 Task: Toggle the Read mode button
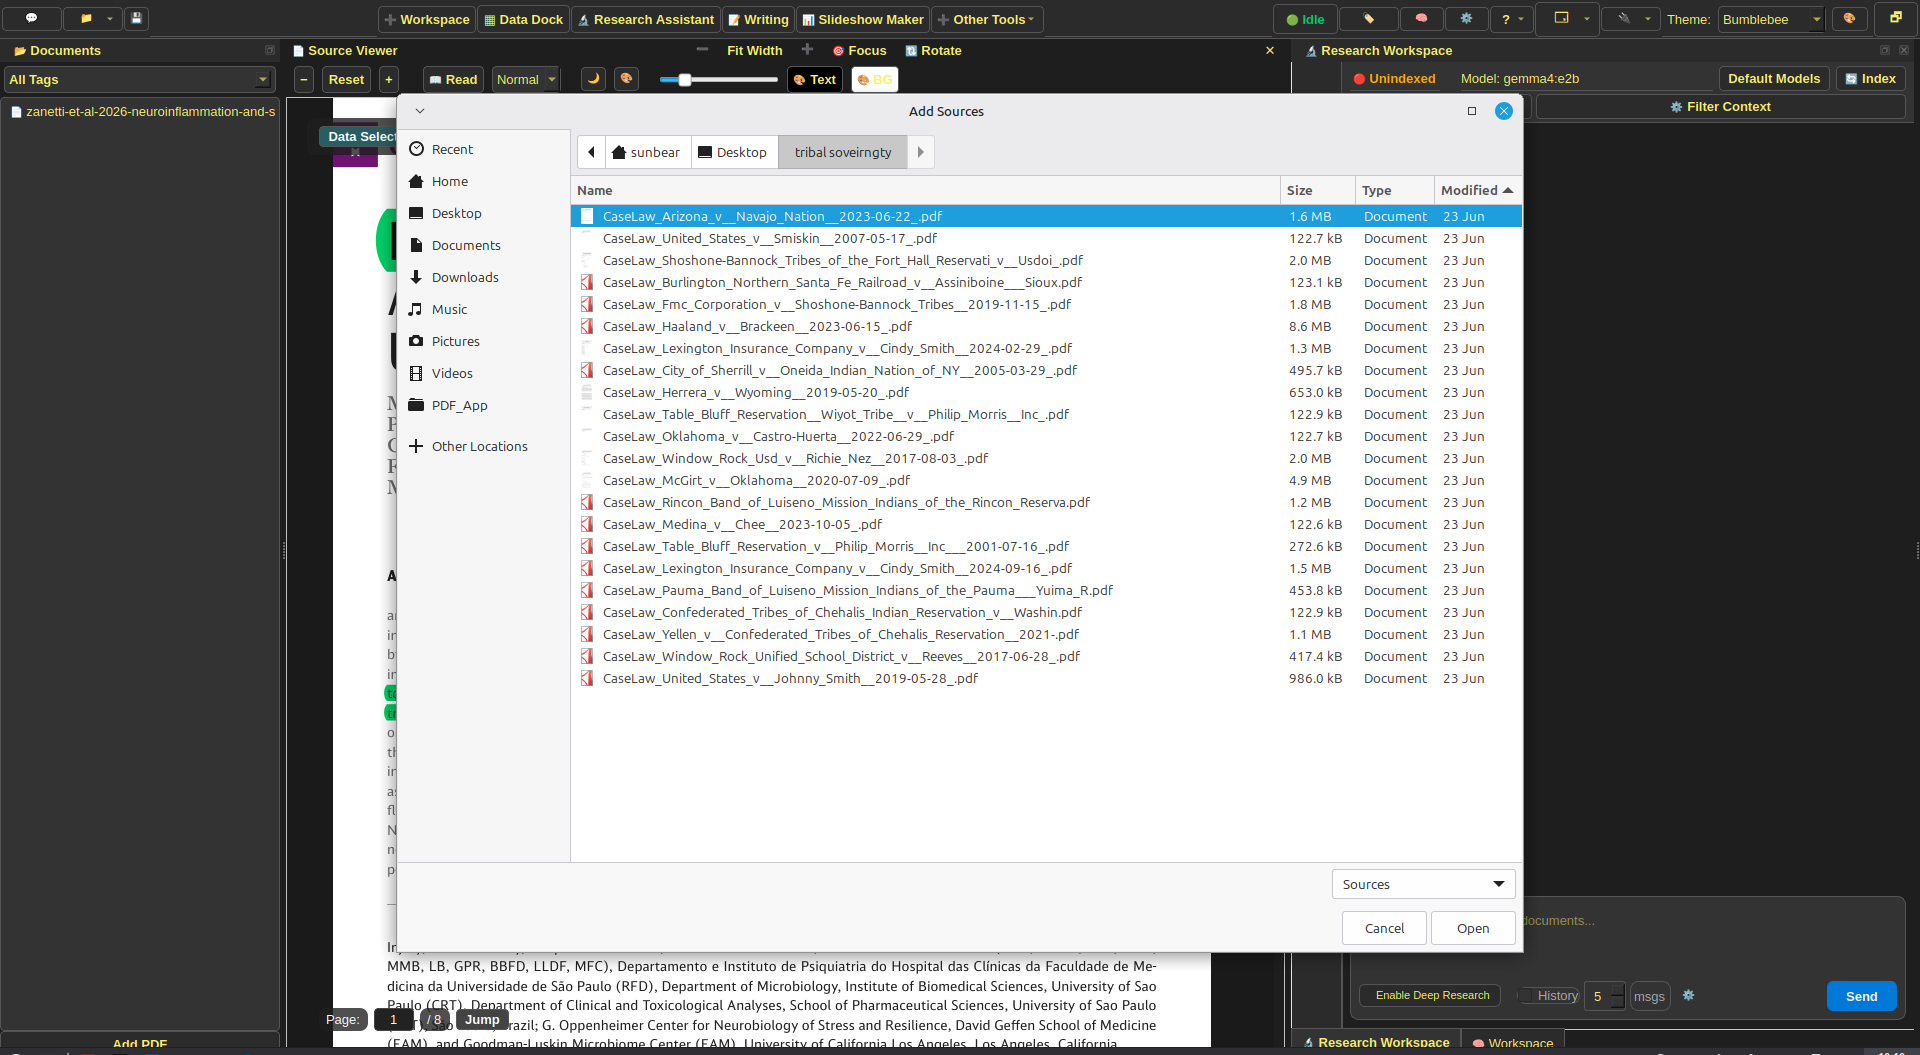click(x=454, y=79)
